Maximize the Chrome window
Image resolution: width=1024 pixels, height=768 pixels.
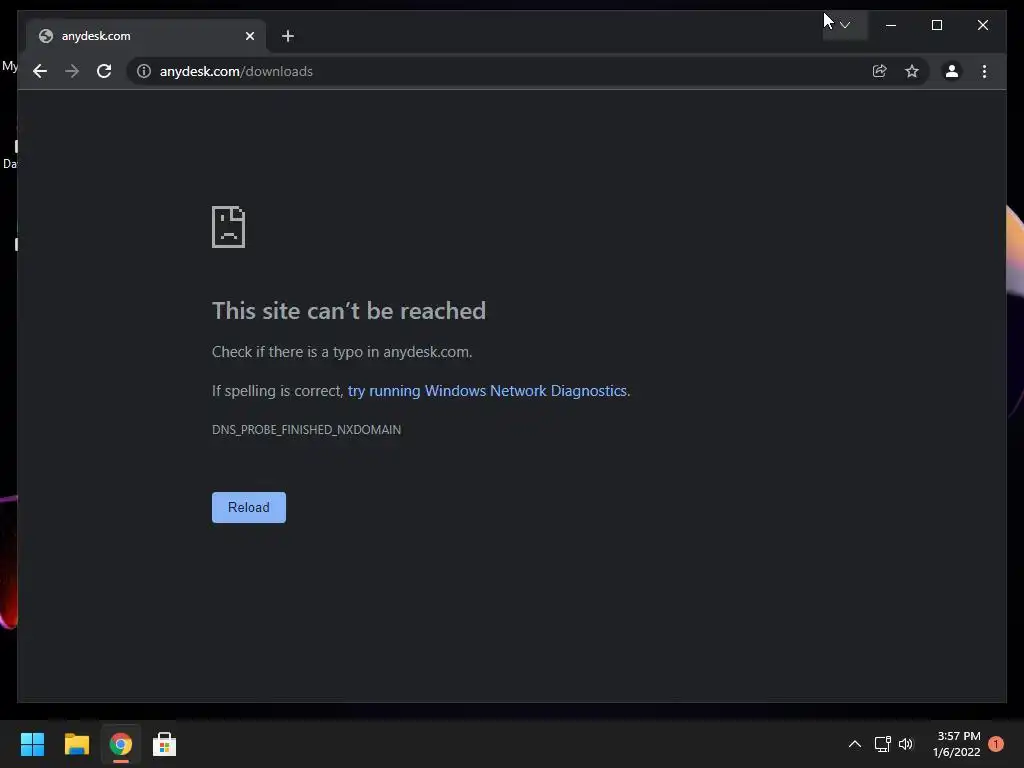(936, 25)
